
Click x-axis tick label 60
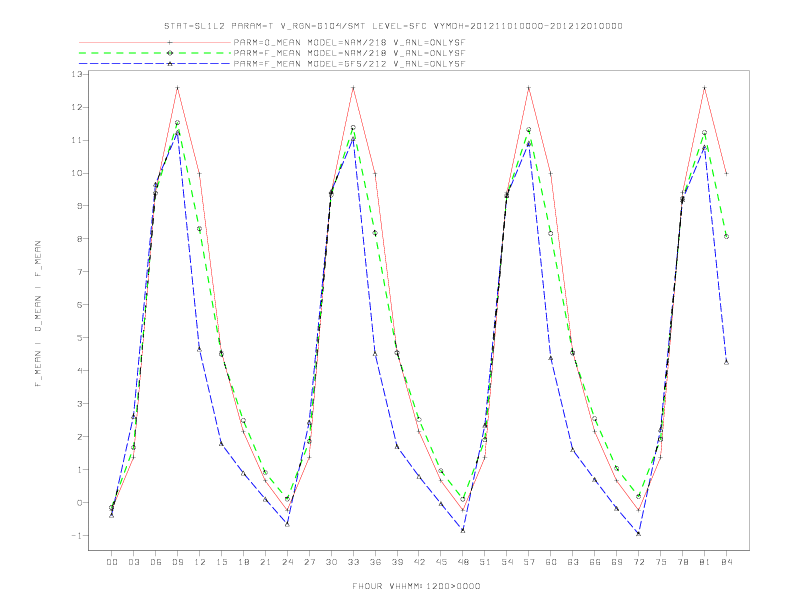pos(551,562)
